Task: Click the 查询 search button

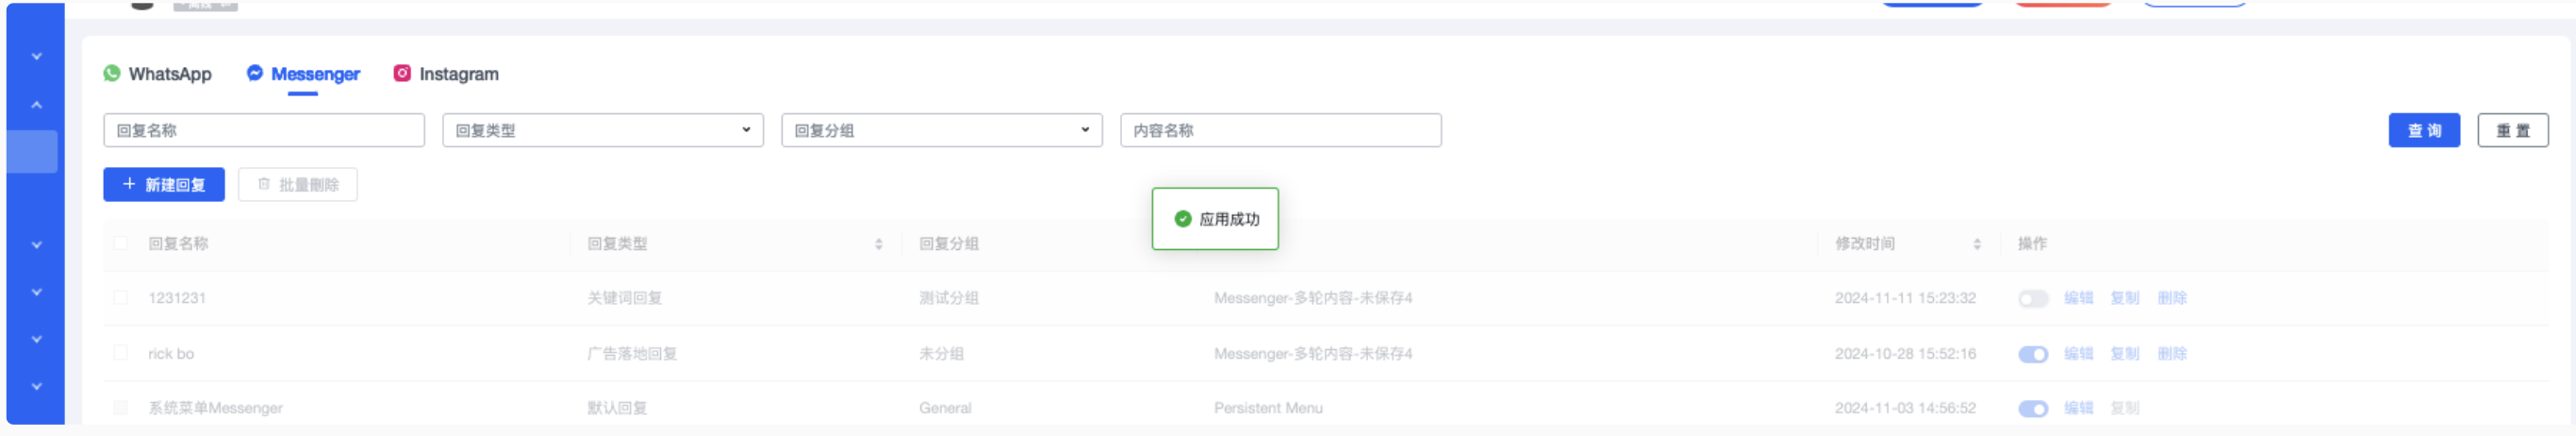Action: pos(2424,130)
